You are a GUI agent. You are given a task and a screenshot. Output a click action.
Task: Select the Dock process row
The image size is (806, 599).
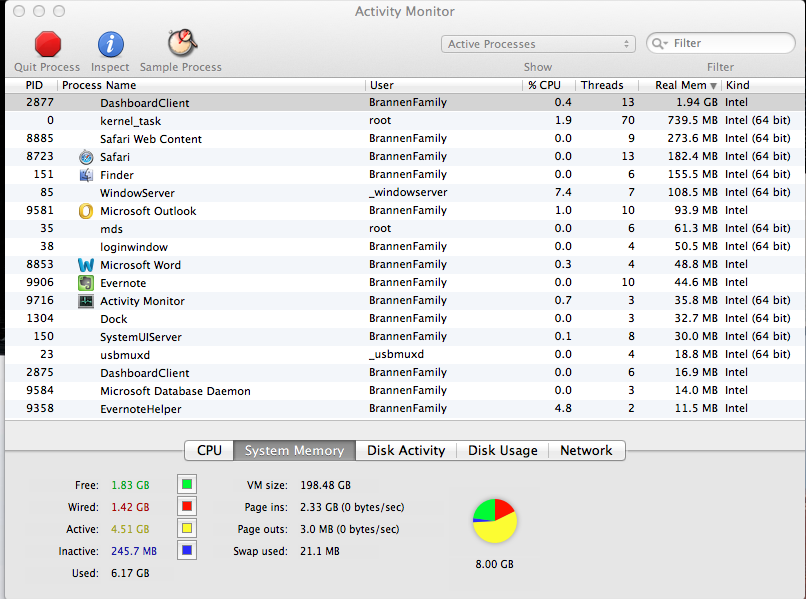(405, 318)
